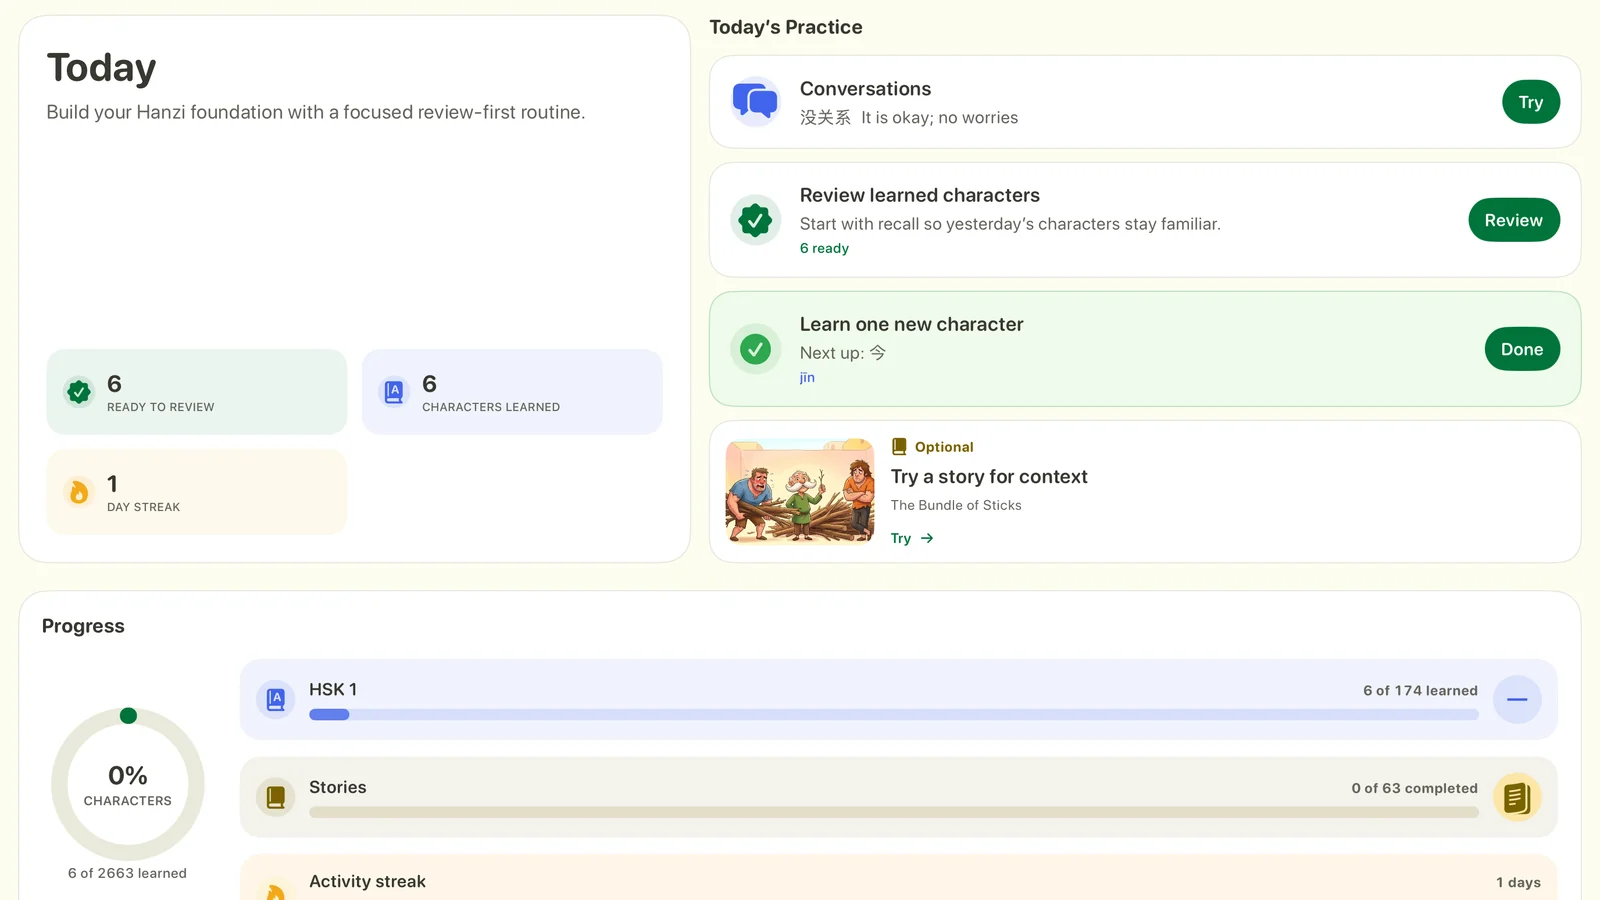Viewport: 1600px width, 900px height.
Task: Click the 'Review learned characters' title
Action: point(920,195)
